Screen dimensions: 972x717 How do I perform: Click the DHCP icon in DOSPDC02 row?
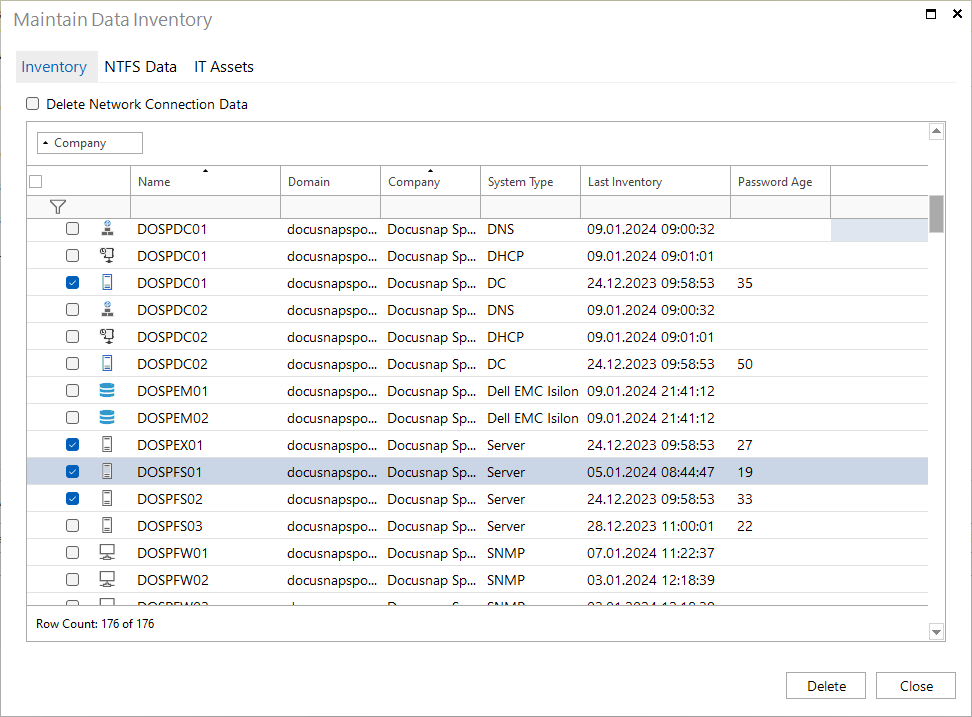pyautogui.click(x=107, y=337)
